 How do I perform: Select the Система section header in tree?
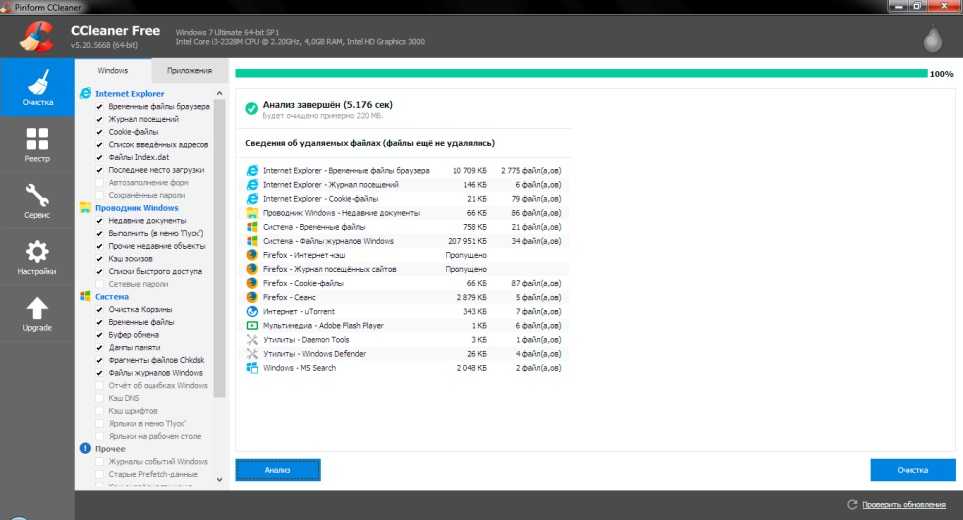point(111,297)
